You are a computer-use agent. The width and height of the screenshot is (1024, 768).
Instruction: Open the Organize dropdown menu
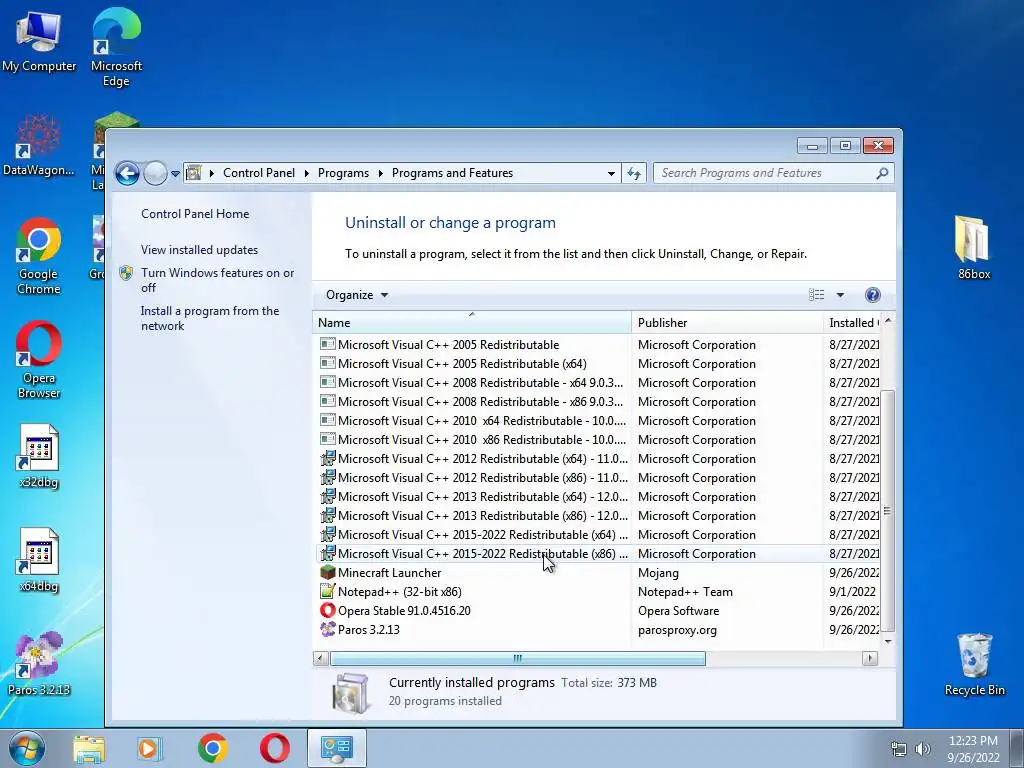357,295
